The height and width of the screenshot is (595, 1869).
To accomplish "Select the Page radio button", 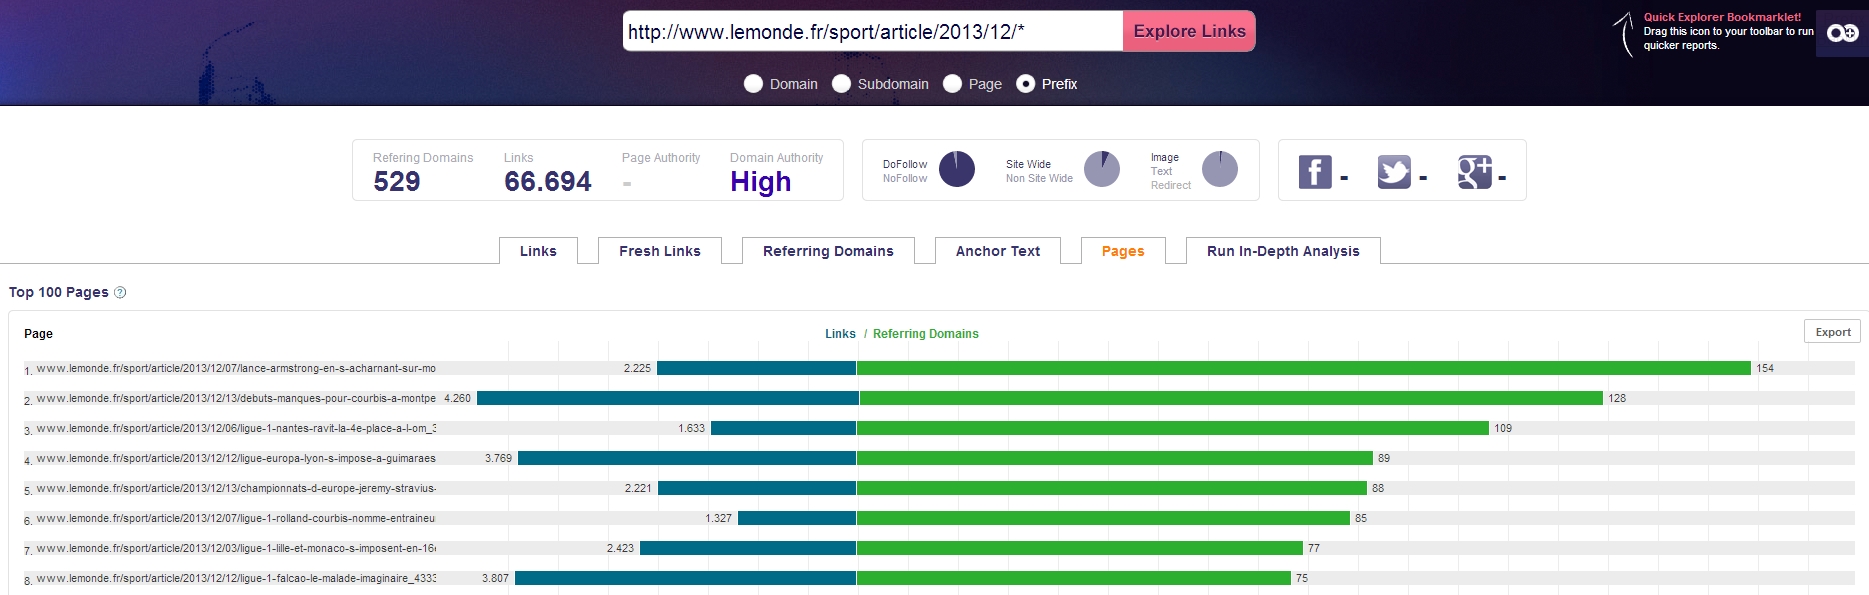I will pyautogui.click(x=952, y=84).
